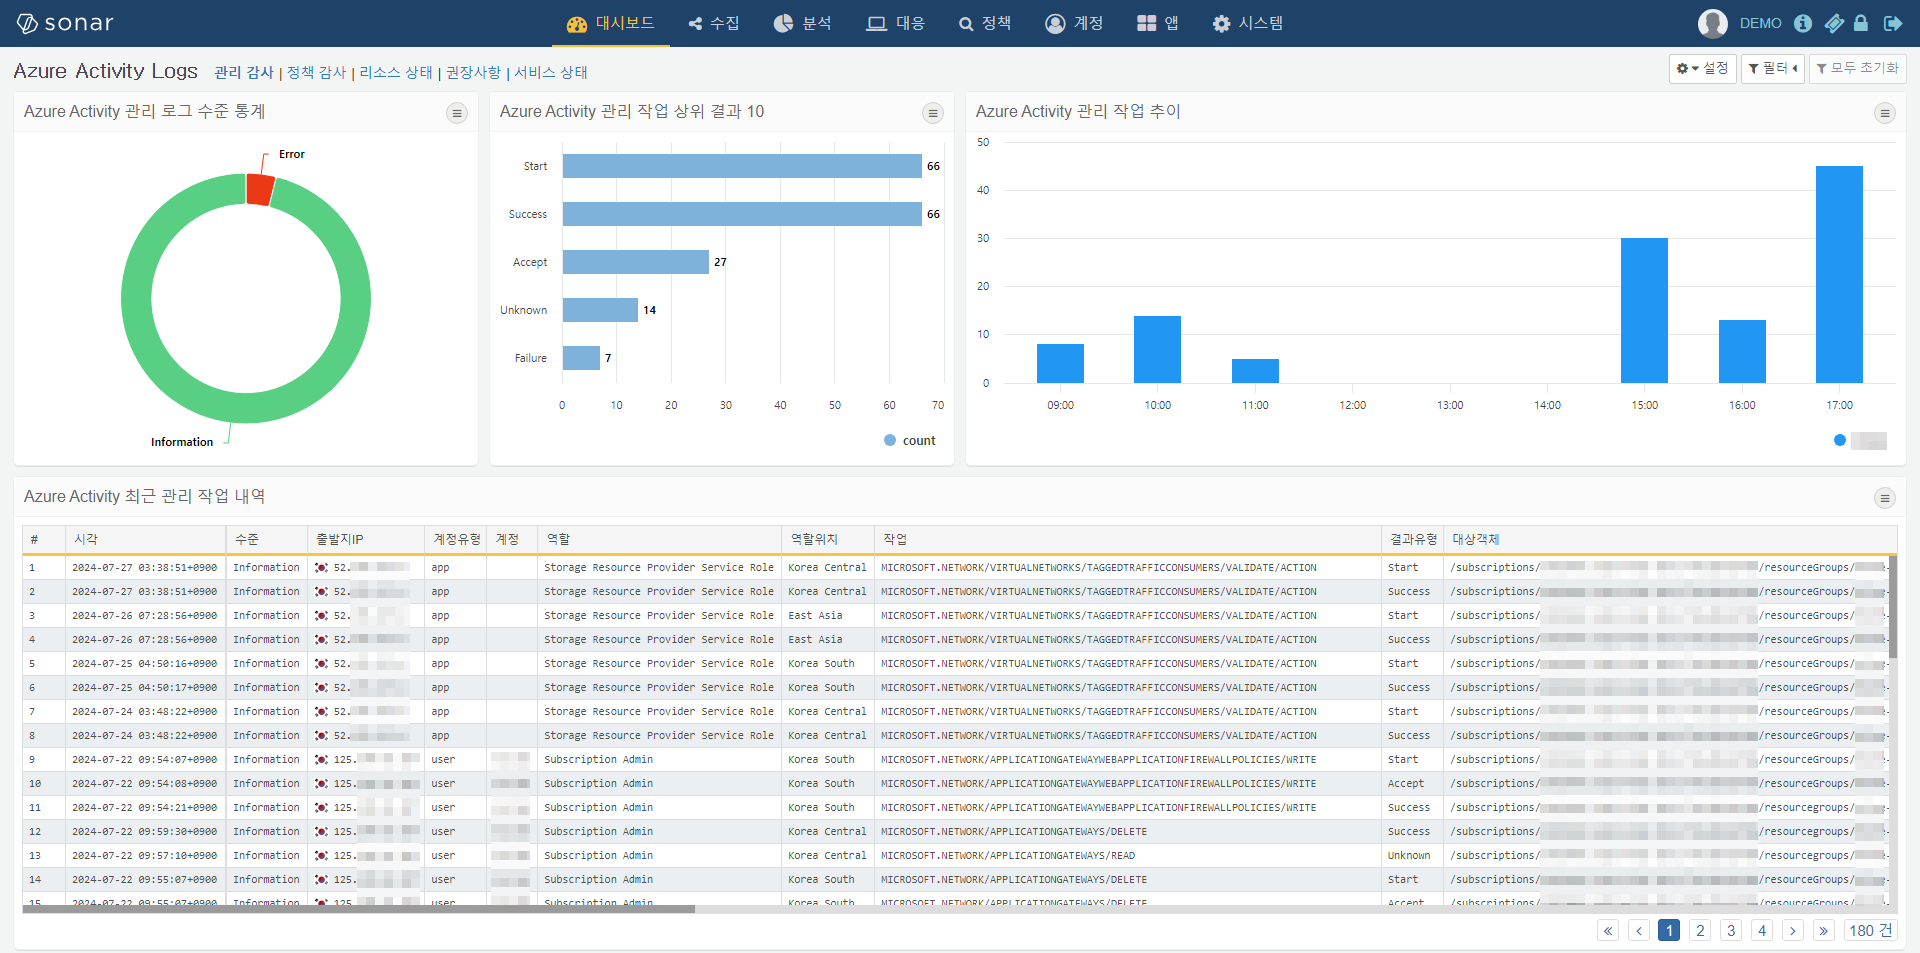Viewport: 1920px width, 953px height.
Task: Open the info circle icon beside DEMO
Action: tap(1803, 23)
